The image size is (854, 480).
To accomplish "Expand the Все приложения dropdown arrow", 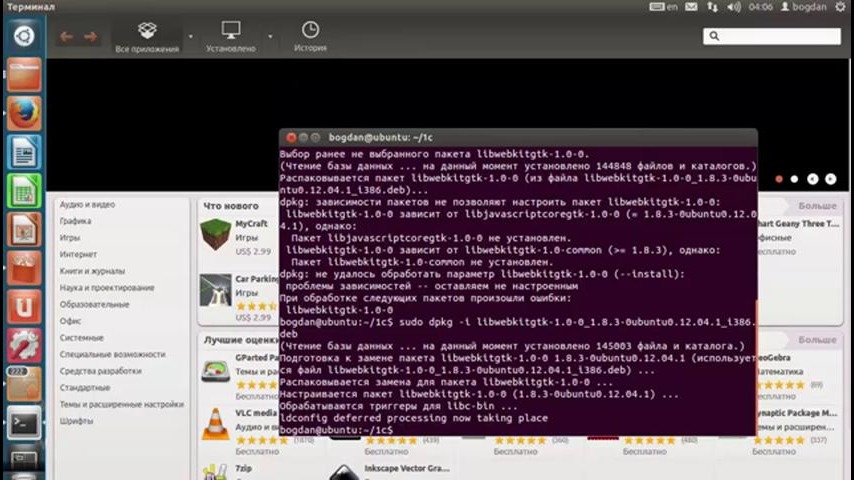I will (190, 37).
